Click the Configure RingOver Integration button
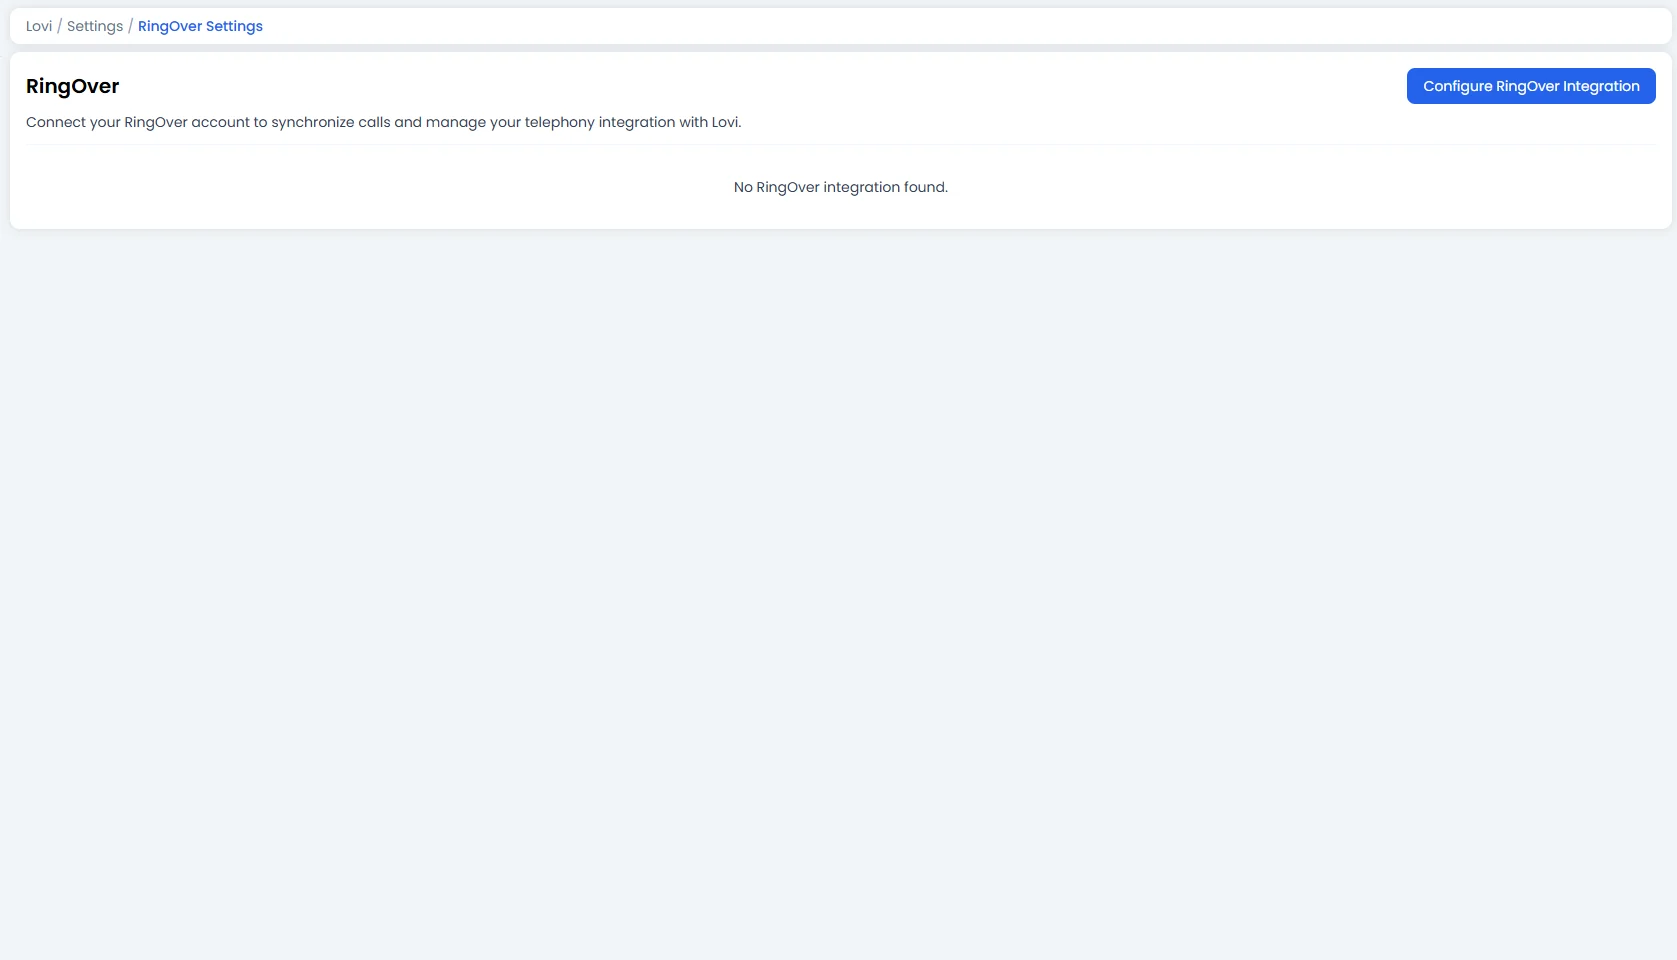This screenshot has width=1677, height=960. point(1531,86)
